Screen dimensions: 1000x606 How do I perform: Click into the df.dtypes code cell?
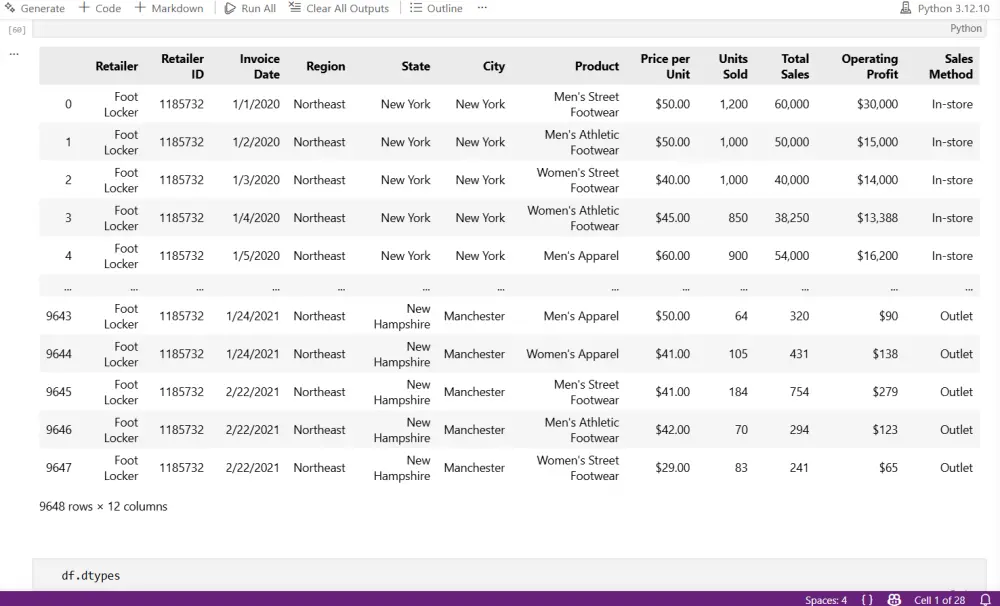(509, 575)
